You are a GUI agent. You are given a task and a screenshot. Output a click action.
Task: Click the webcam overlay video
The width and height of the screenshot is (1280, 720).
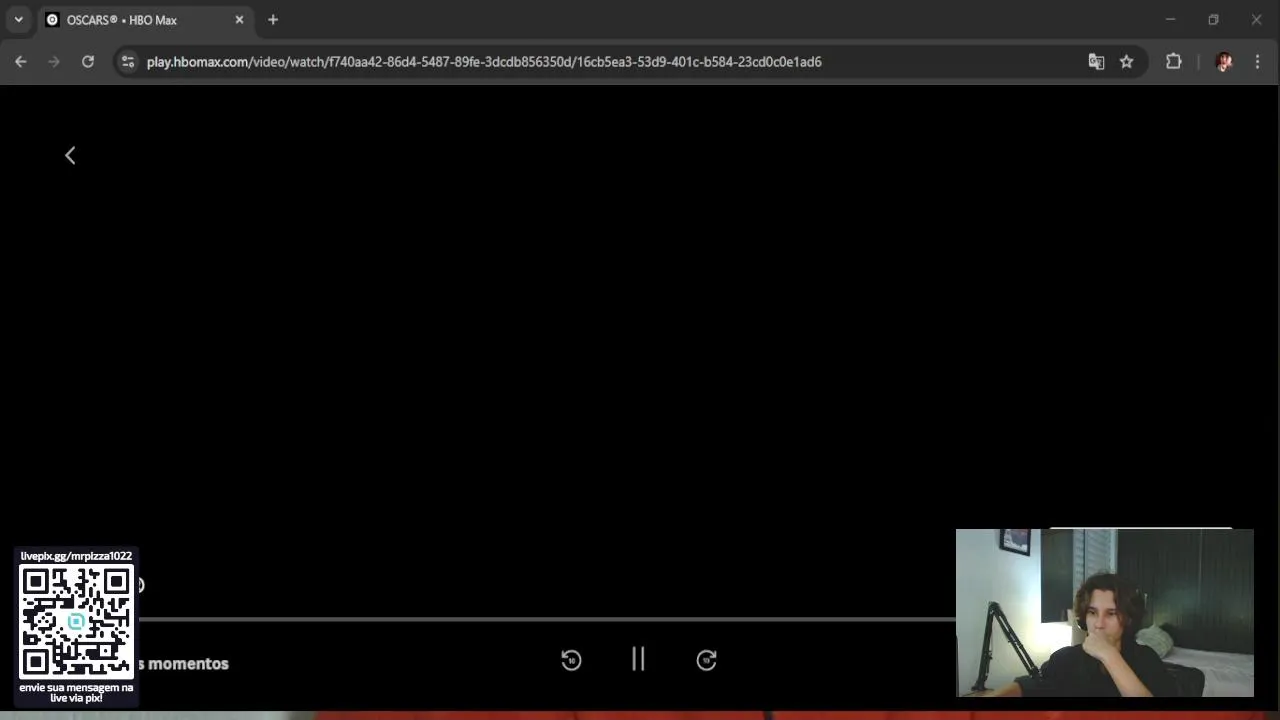pos(1105,613)
